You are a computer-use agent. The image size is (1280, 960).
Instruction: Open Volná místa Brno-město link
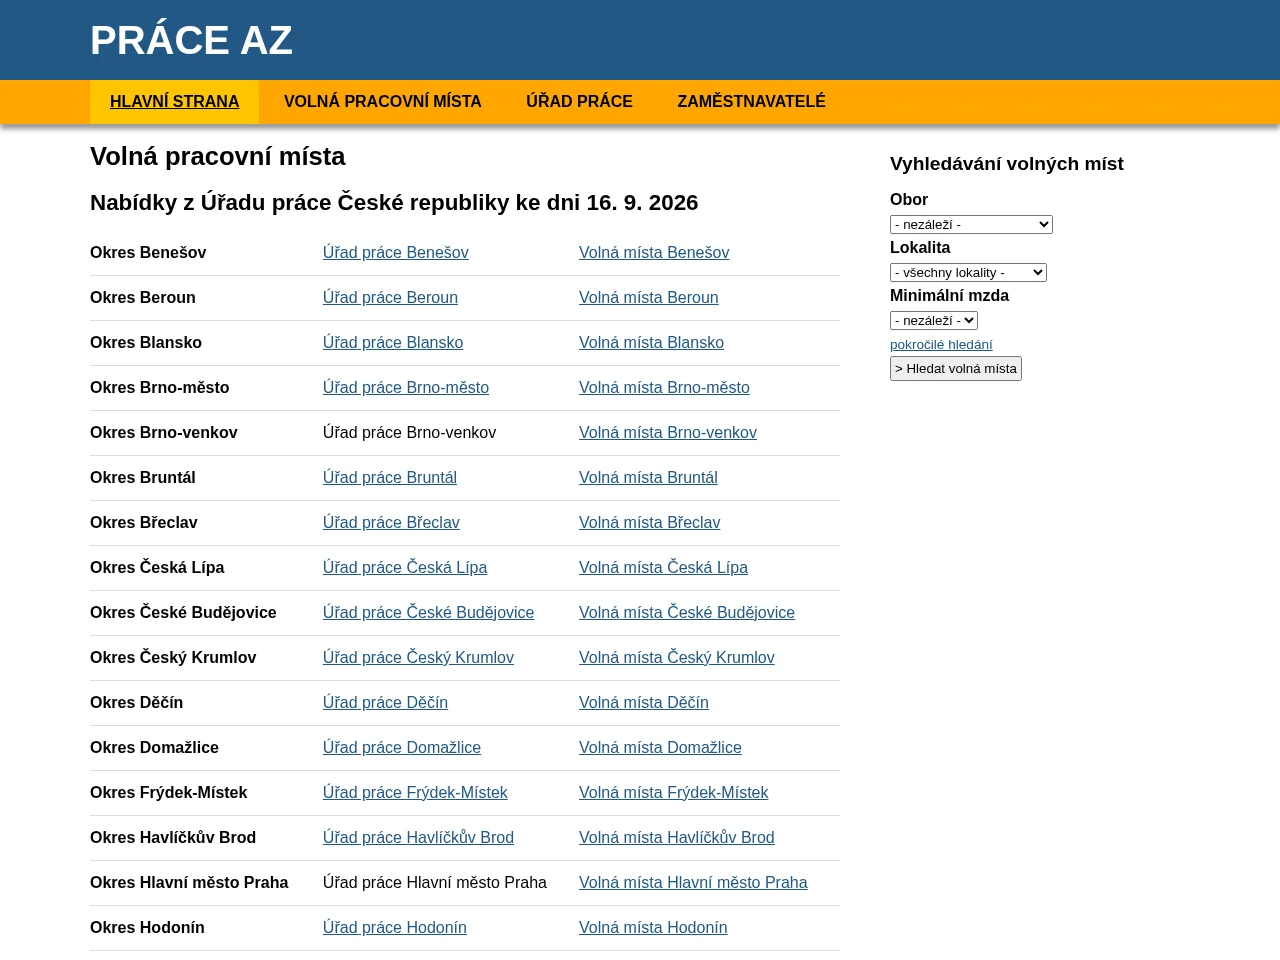pyautogui.click(x=664, y=388)
